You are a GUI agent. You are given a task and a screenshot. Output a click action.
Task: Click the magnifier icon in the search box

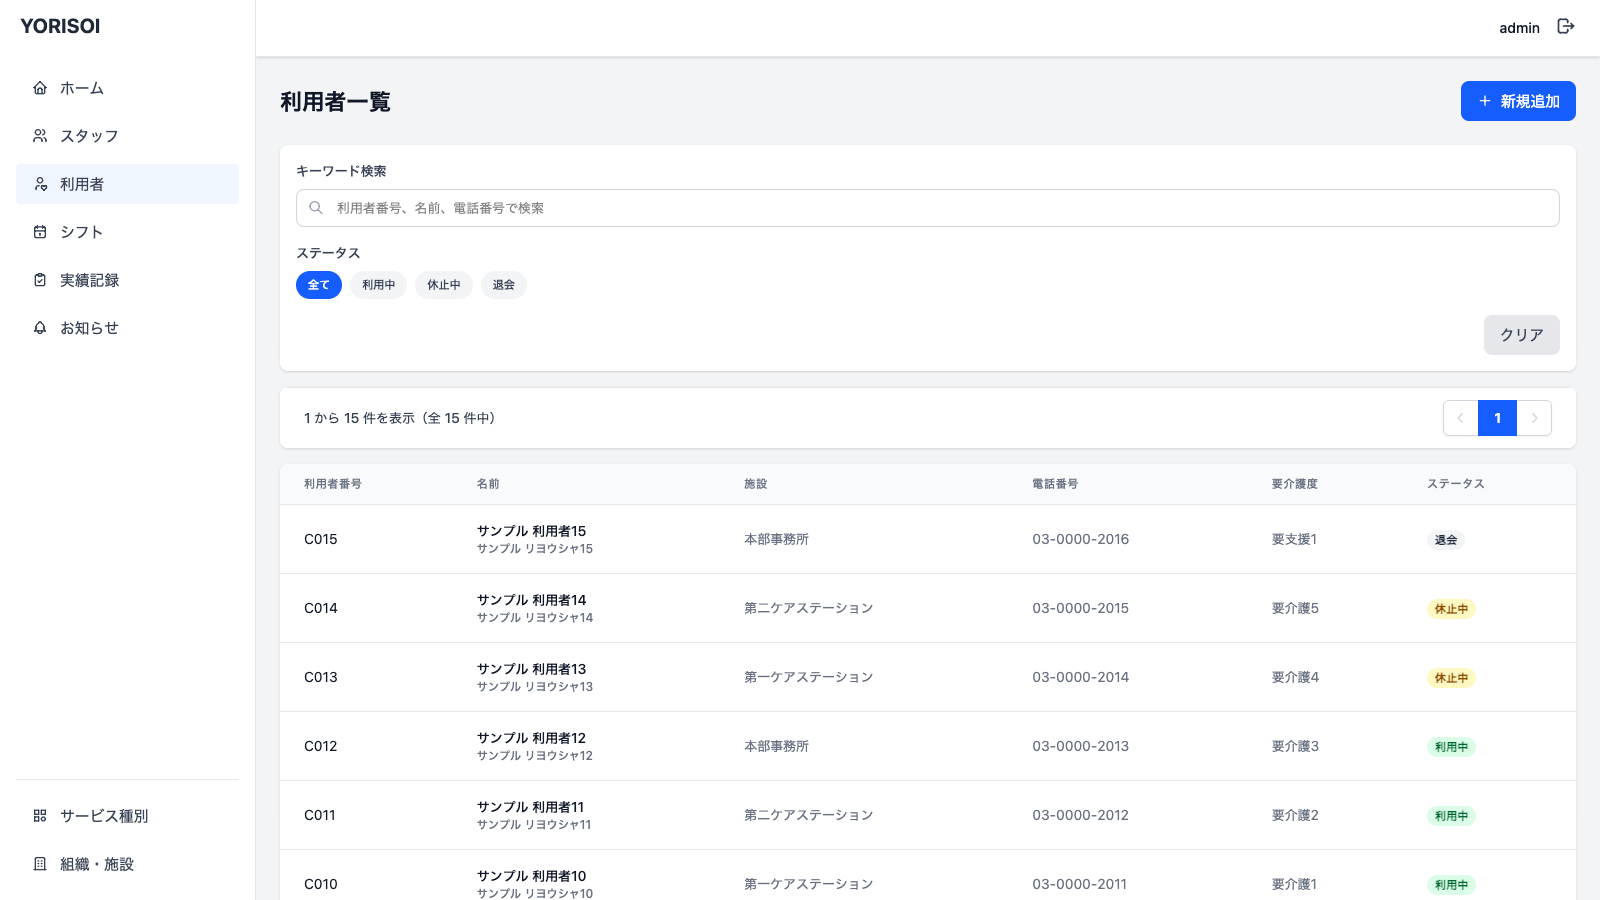click(x=316, y=208)
